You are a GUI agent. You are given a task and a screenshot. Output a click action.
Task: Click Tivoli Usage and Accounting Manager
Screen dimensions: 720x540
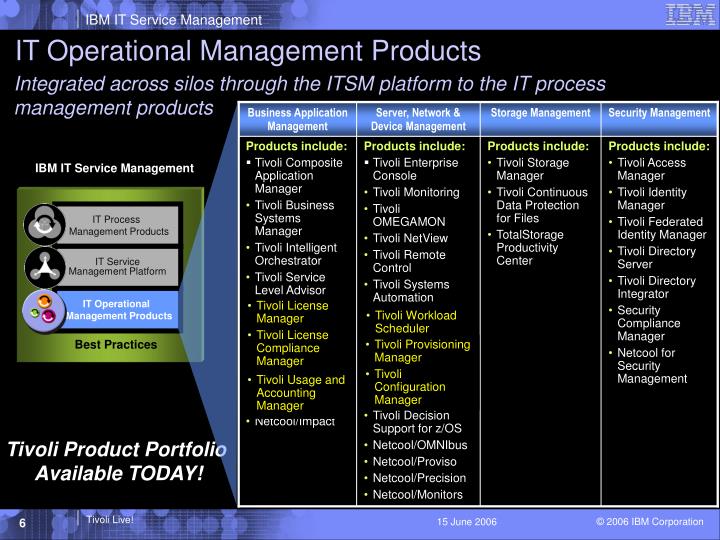tap(300, 393)
